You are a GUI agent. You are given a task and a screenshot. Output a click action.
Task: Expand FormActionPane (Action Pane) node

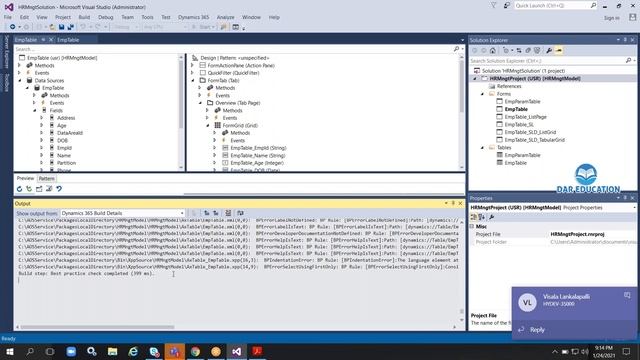[x=192, y=65]
